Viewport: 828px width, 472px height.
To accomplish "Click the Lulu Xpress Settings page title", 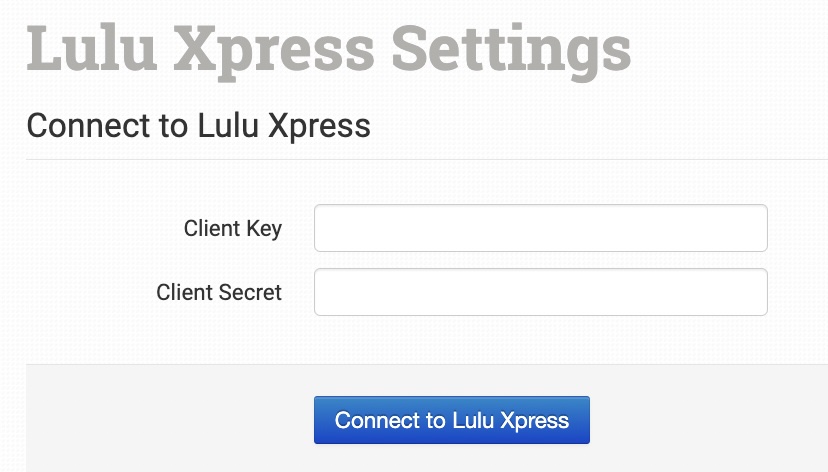I will point(329,48).
